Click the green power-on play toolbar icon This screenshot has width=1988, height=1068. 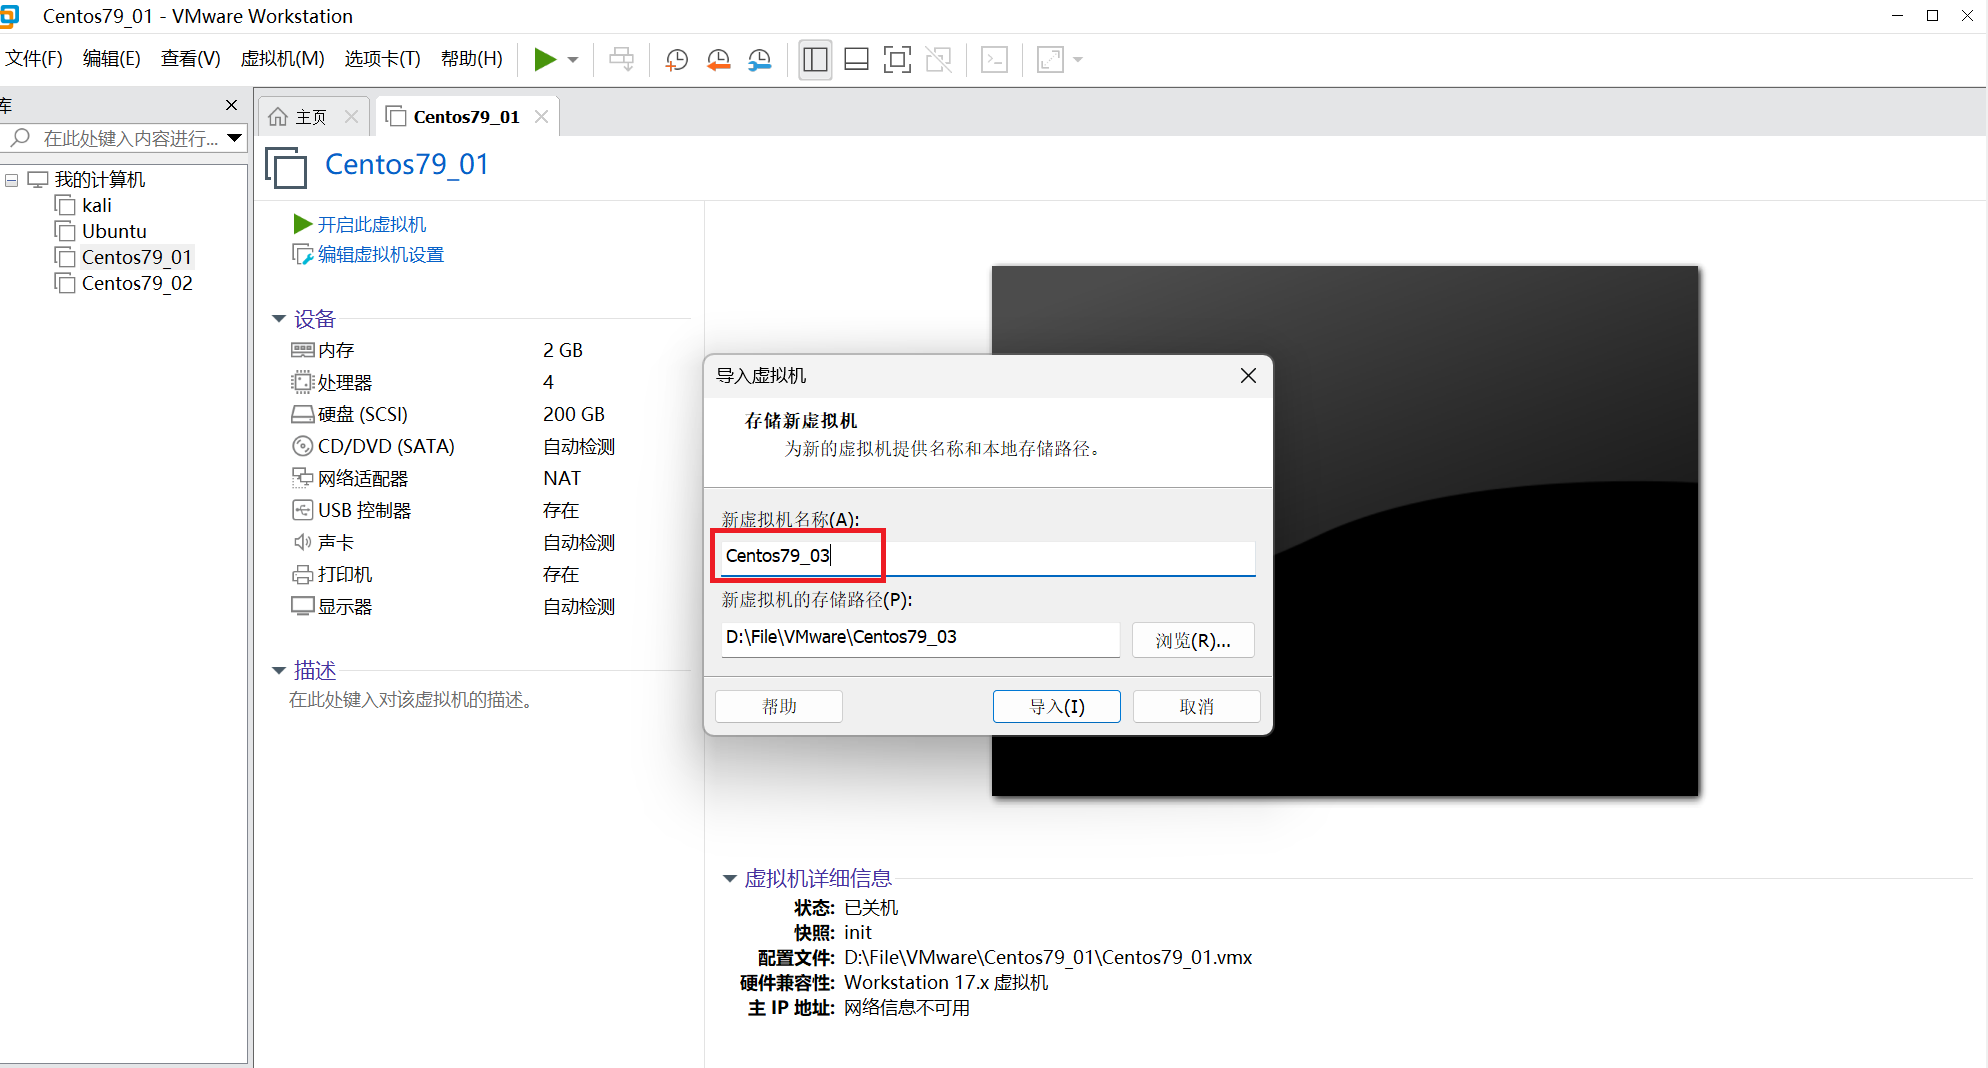pyautogui.click(x=544, y=60)
